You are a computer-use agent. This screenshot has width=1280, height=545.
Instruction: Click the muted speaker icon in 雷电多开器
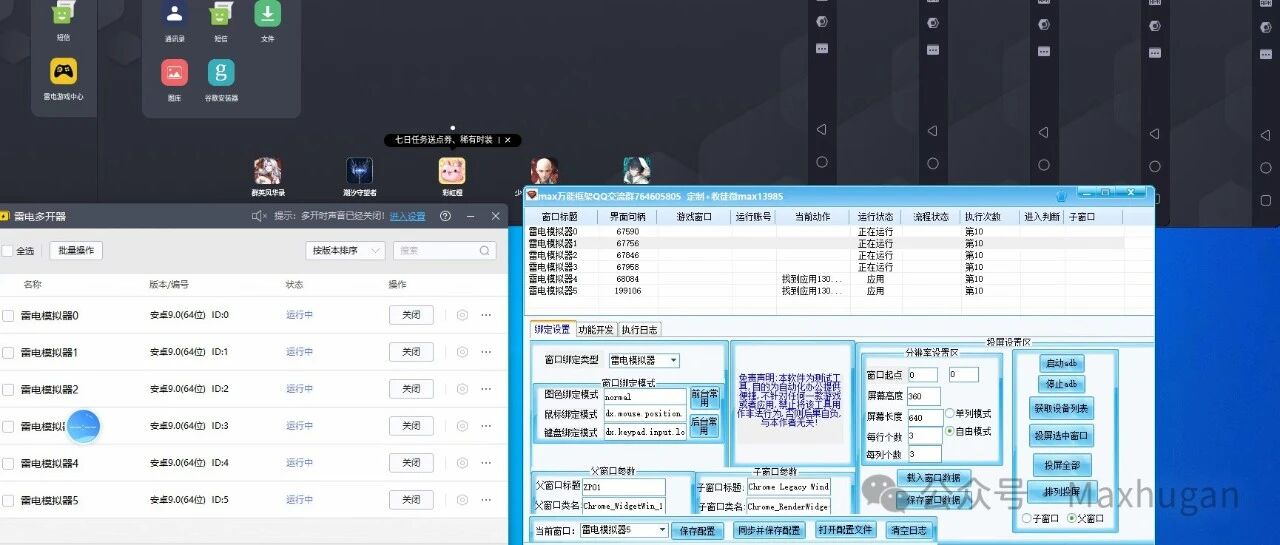click(x=259, y=216)
